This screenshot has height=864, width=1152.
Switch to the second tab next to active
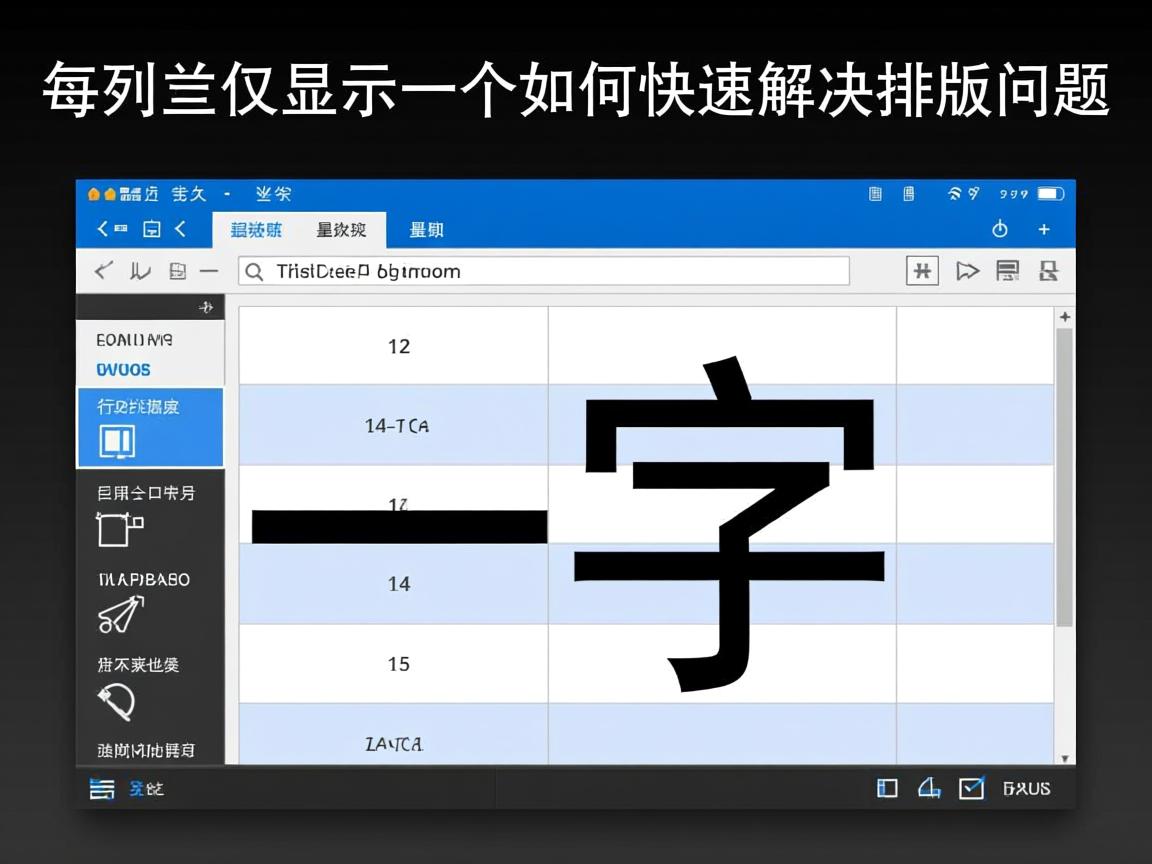[x=341, y=230]
